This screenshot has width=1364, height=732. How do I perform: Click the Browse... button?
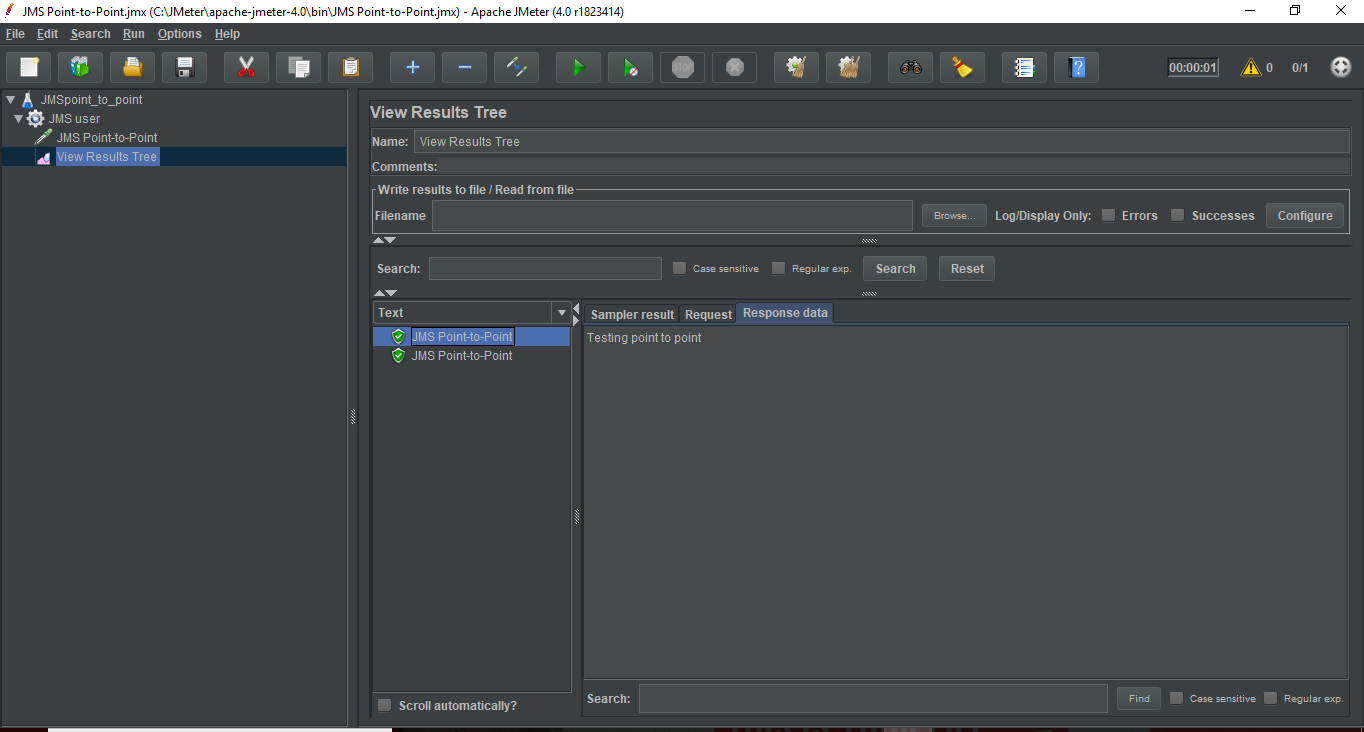[954, 216]
